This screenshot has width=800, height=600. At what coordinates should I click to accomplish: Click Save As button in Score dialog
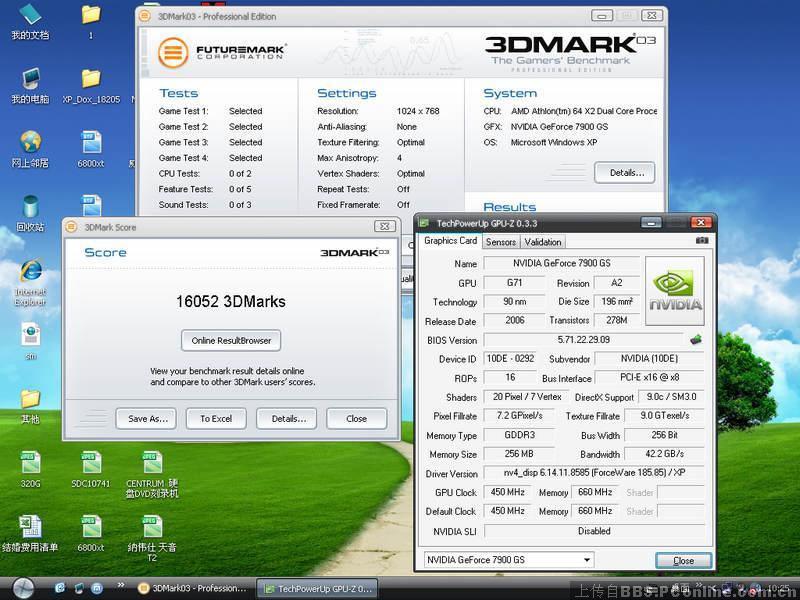point(147,418)
